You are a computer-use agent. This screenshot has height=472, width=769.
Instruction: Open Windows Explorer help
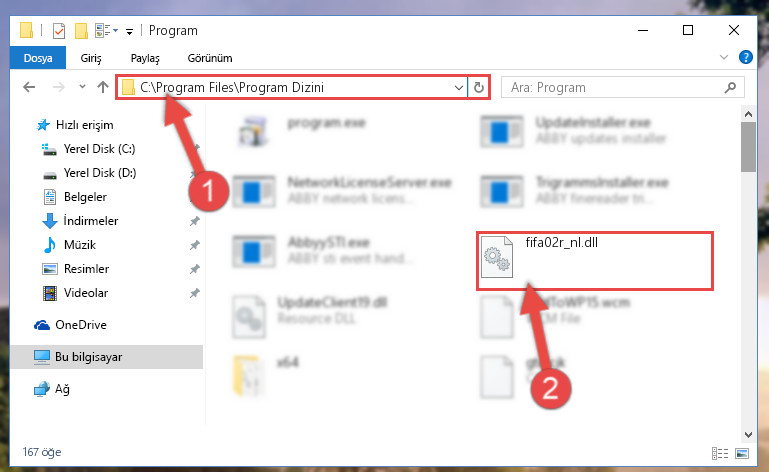coord(745,57)
